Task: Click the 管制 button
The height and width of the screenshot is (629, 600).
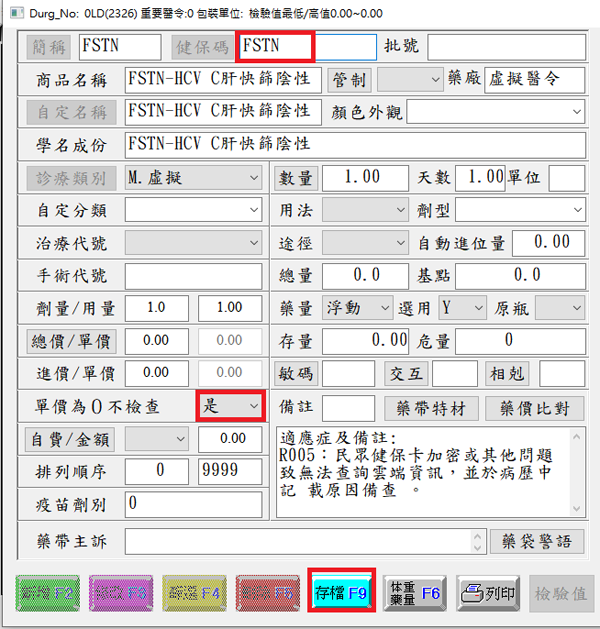Action: click(x=350, y=79)
